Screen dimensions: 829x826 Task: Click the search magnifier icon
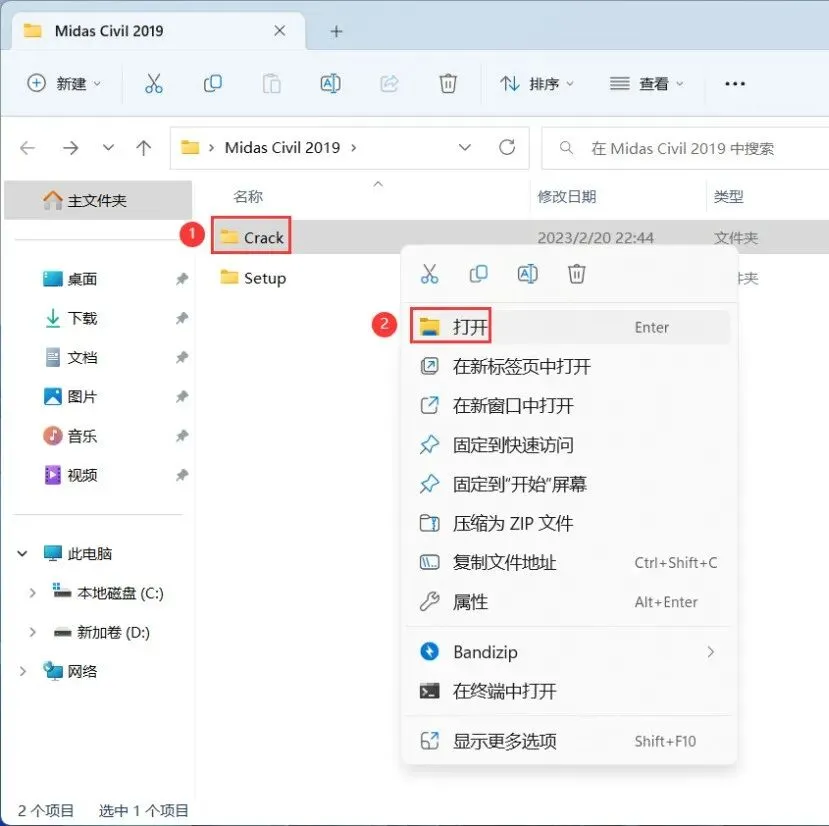tap(566, 148)
